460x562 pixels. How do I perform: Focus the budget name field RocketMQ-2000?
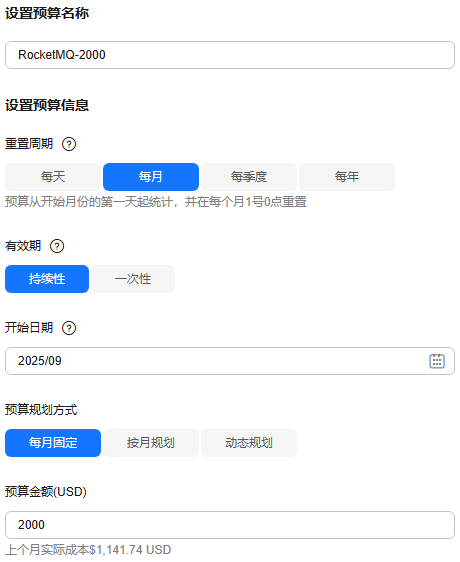(x=230, y=55)
